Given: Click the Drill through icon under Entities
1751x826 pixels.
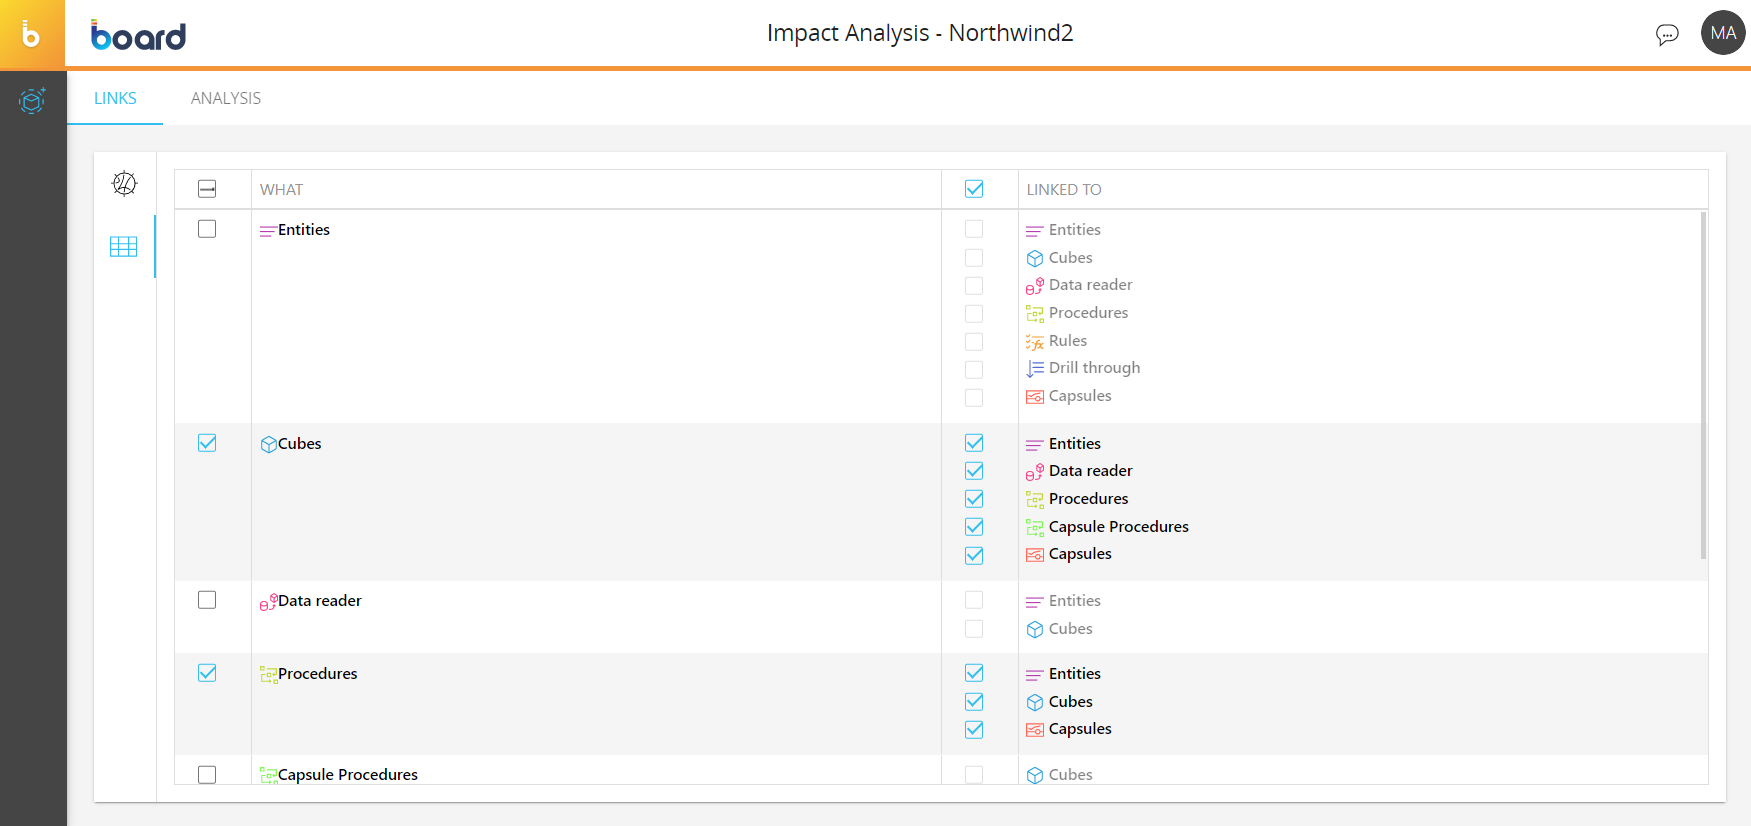Looking at the screenshot, I should point(1035,369).
